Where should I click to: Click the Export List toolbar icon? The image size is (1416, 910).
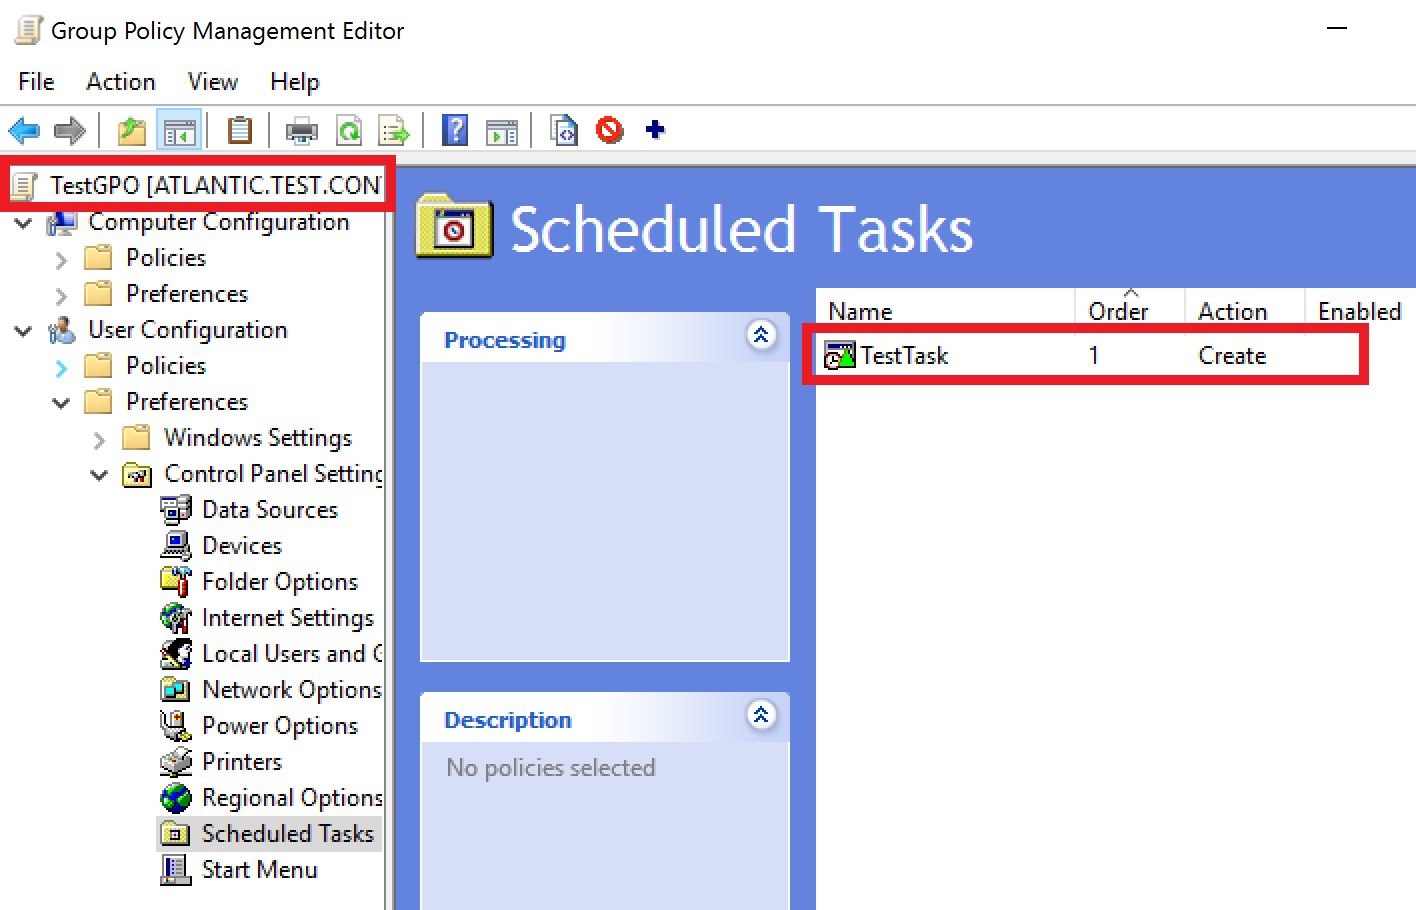394,130
